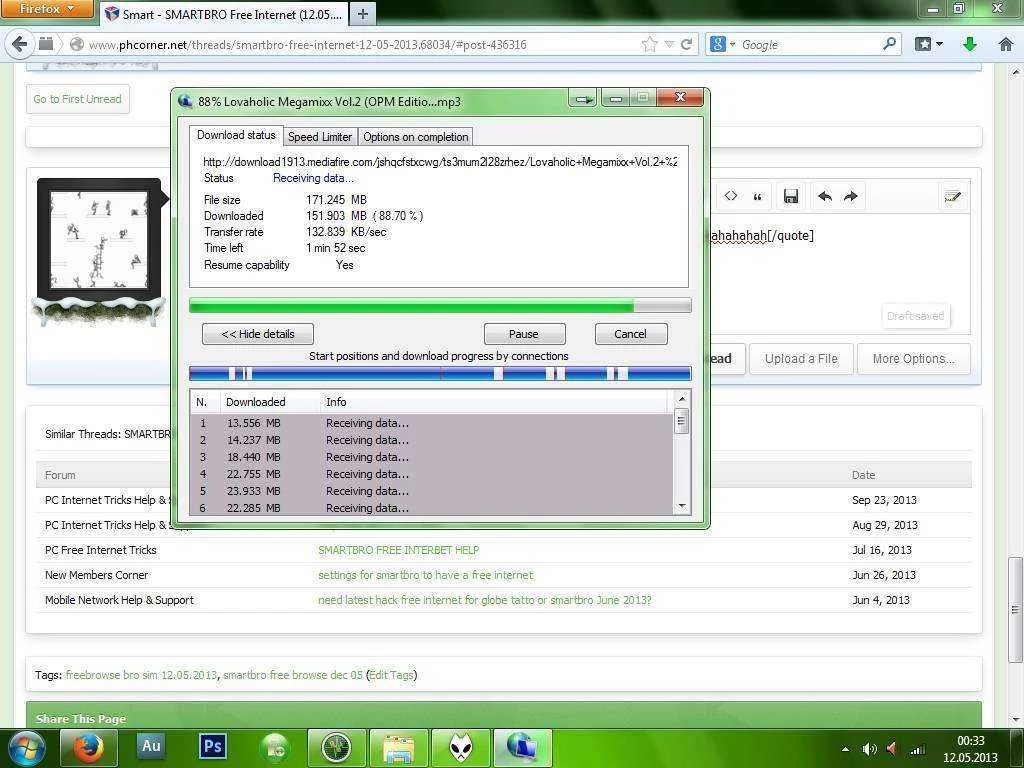Open the Firefox menu button
Image resolution: width=1024 pixels, height=768 pixels.
pyautogui.click(x=47, y=9)
